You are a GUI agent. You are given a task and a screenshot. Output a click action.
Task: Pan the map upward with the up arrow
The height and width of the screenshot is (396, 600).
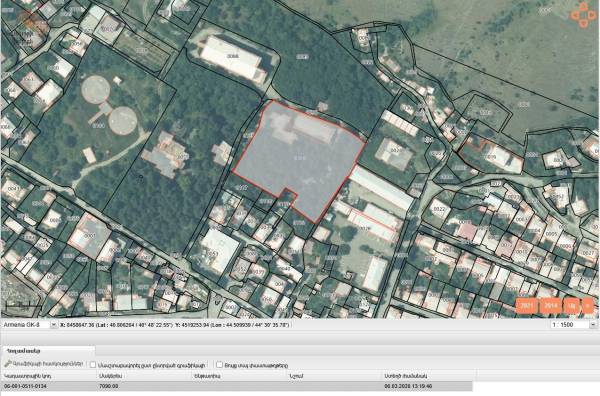point(584,7)
